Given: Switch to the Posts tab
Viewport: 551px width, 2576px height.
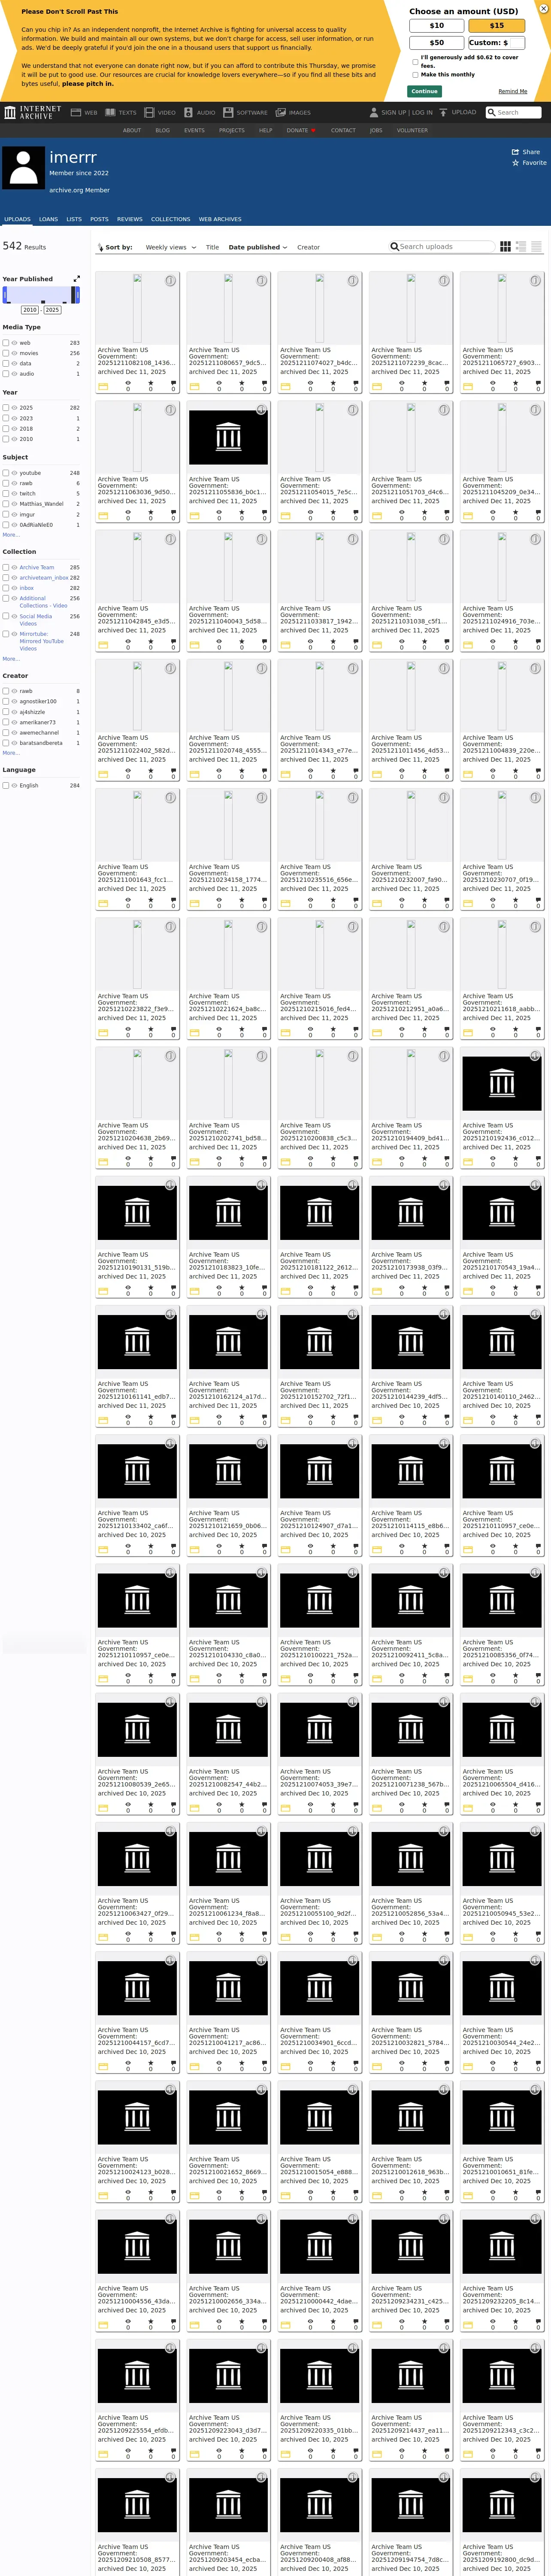Looking at the screenshot, I should pyautogui.click(x=99, y=219).
